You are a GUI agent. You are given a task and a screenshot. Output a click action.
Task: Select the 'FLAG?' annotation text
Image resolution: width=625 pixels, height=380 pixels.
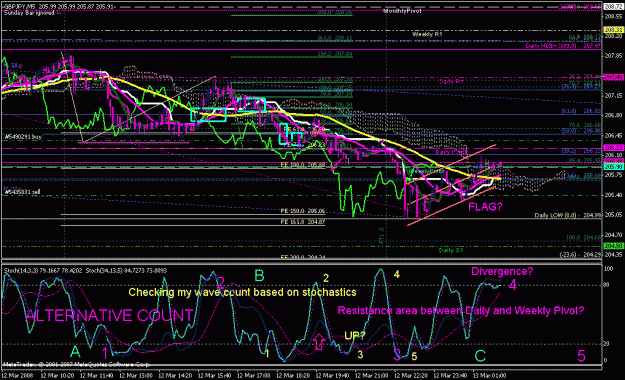coord(485,207)
